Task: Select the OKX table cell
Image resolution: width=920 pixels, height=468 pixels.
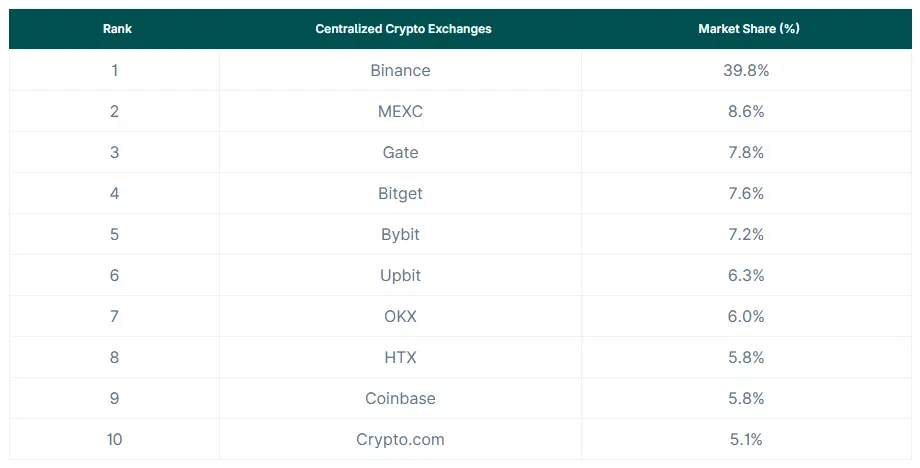Action: point(400,317)
